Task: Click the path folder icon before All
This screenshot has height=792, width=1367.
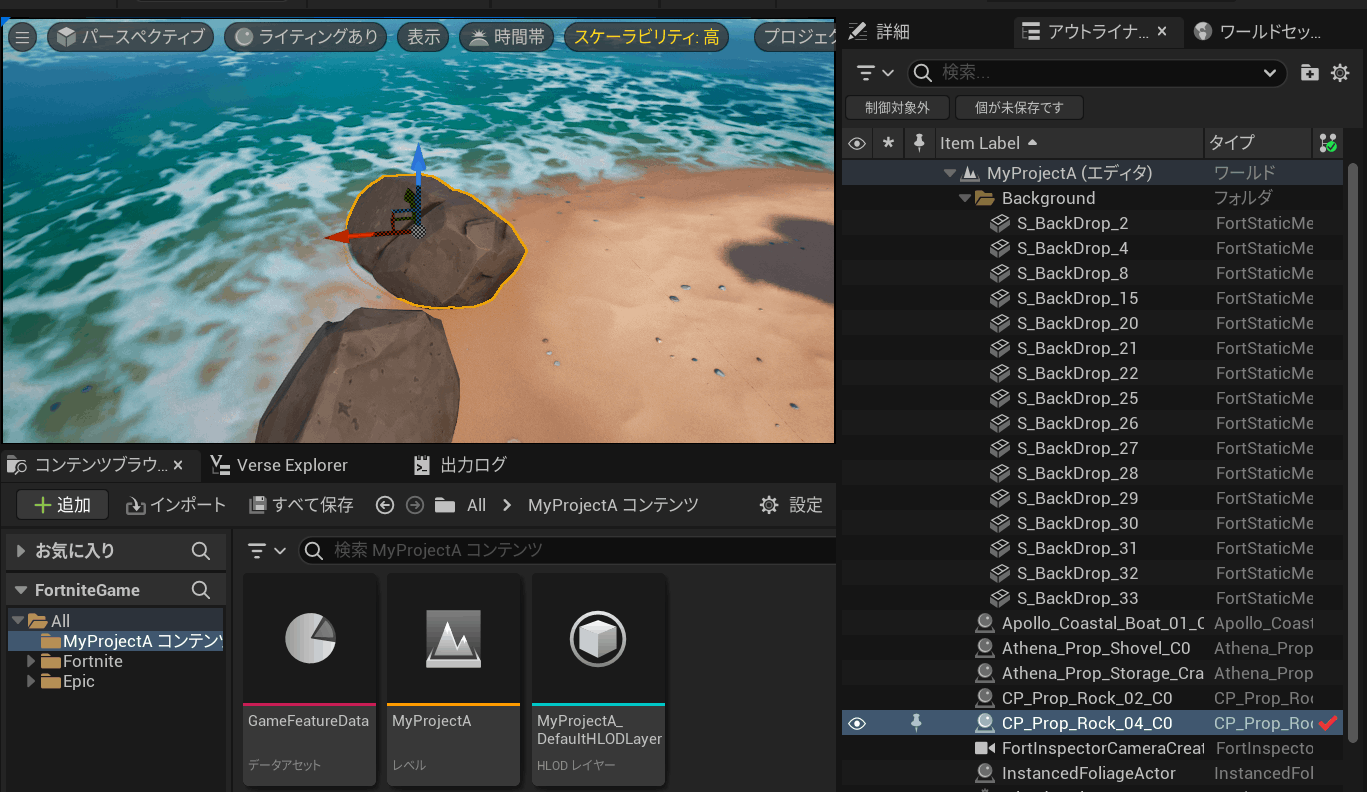Action: [445, 505]
